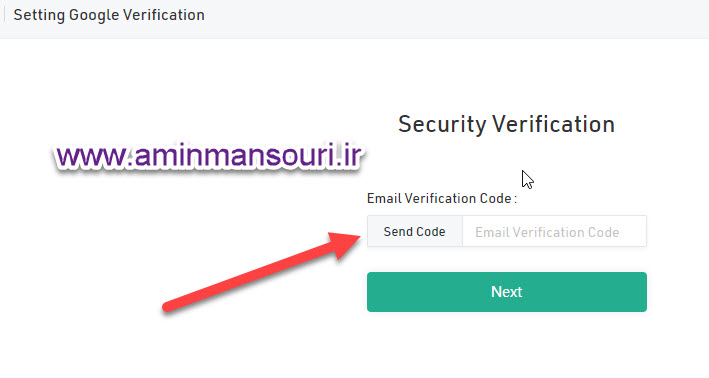Click the placeholder text Email Verification Code
The height and width of the screenshot is (378, 709).
pyautogui.click(x=547, y=232)
